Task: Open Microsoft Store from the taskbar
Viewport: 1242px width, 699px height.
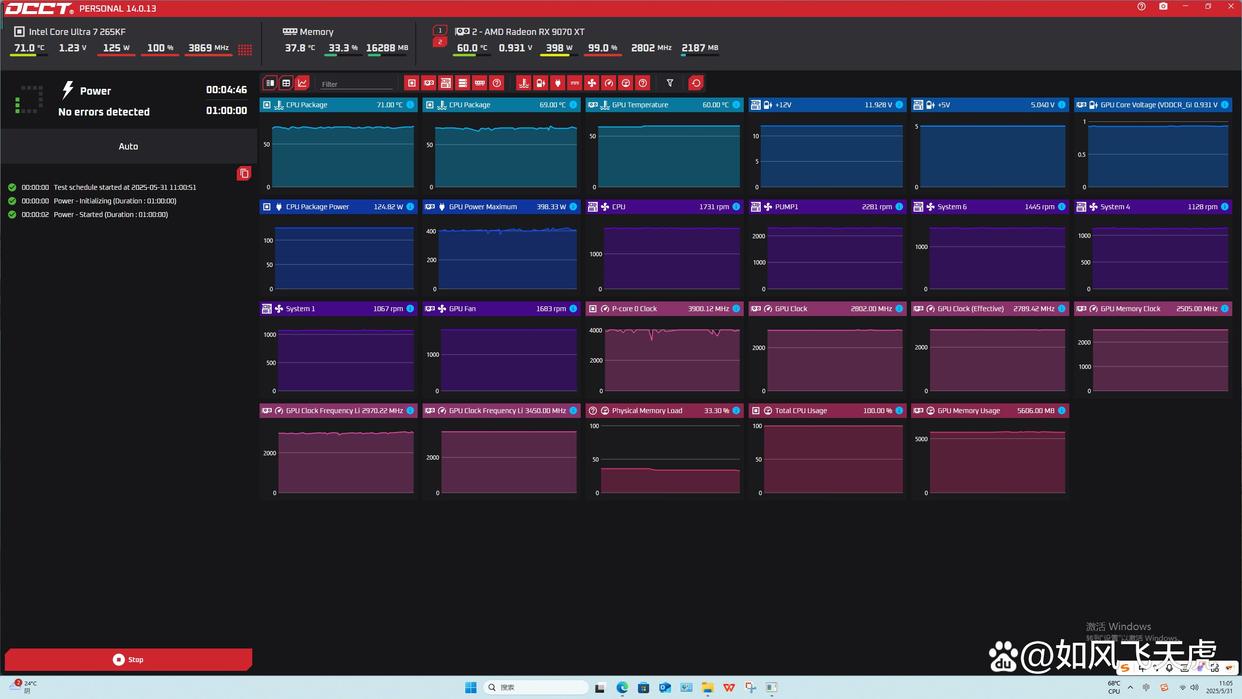Action: [x=643, y=687]
